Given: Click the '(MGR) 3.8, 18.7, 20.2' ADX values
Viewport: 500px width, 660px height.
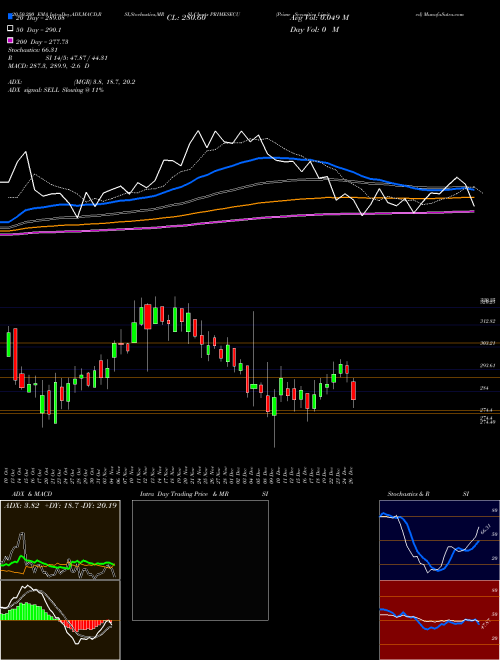Looking at the screenshot, I should [x=104, y=82].
